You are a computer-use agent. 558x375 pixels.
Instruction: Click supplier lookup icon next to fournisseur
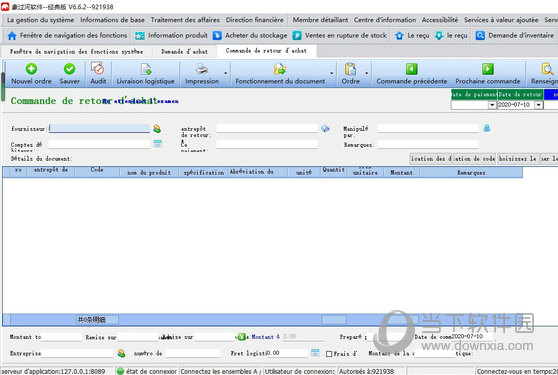coord(157,128)
